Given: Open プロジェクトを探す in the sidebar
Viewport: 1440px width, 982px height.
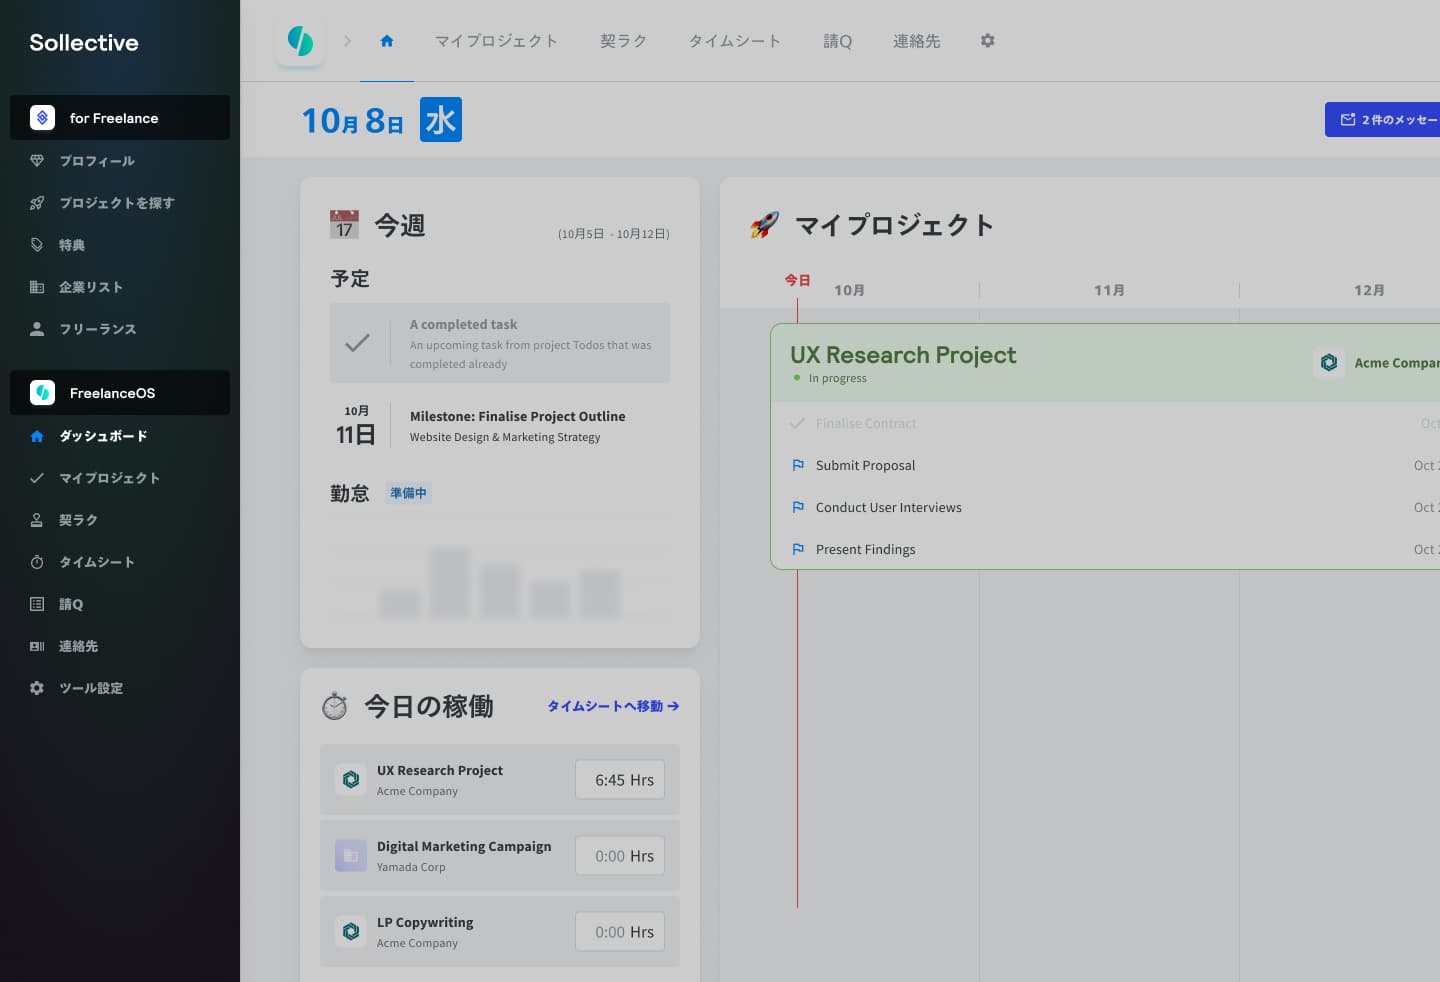Looking at the screenshot, I should 116,203.
